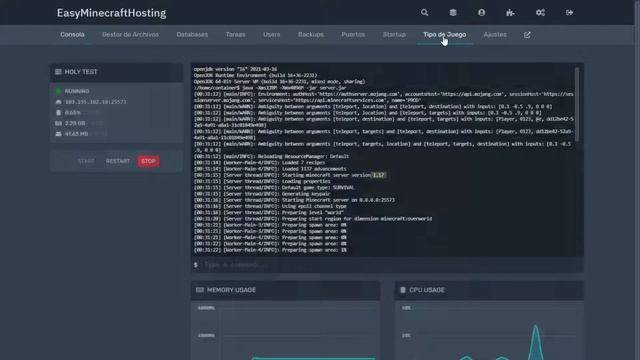Click the CPU USAGE panel header
The height and width of the screenshot is (360, 640).
(489, 290)
